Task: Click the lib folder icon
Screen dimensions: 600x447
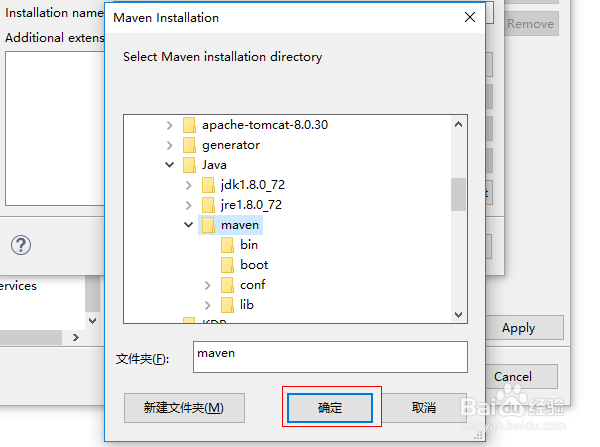Action: click(x=227, y=304)
